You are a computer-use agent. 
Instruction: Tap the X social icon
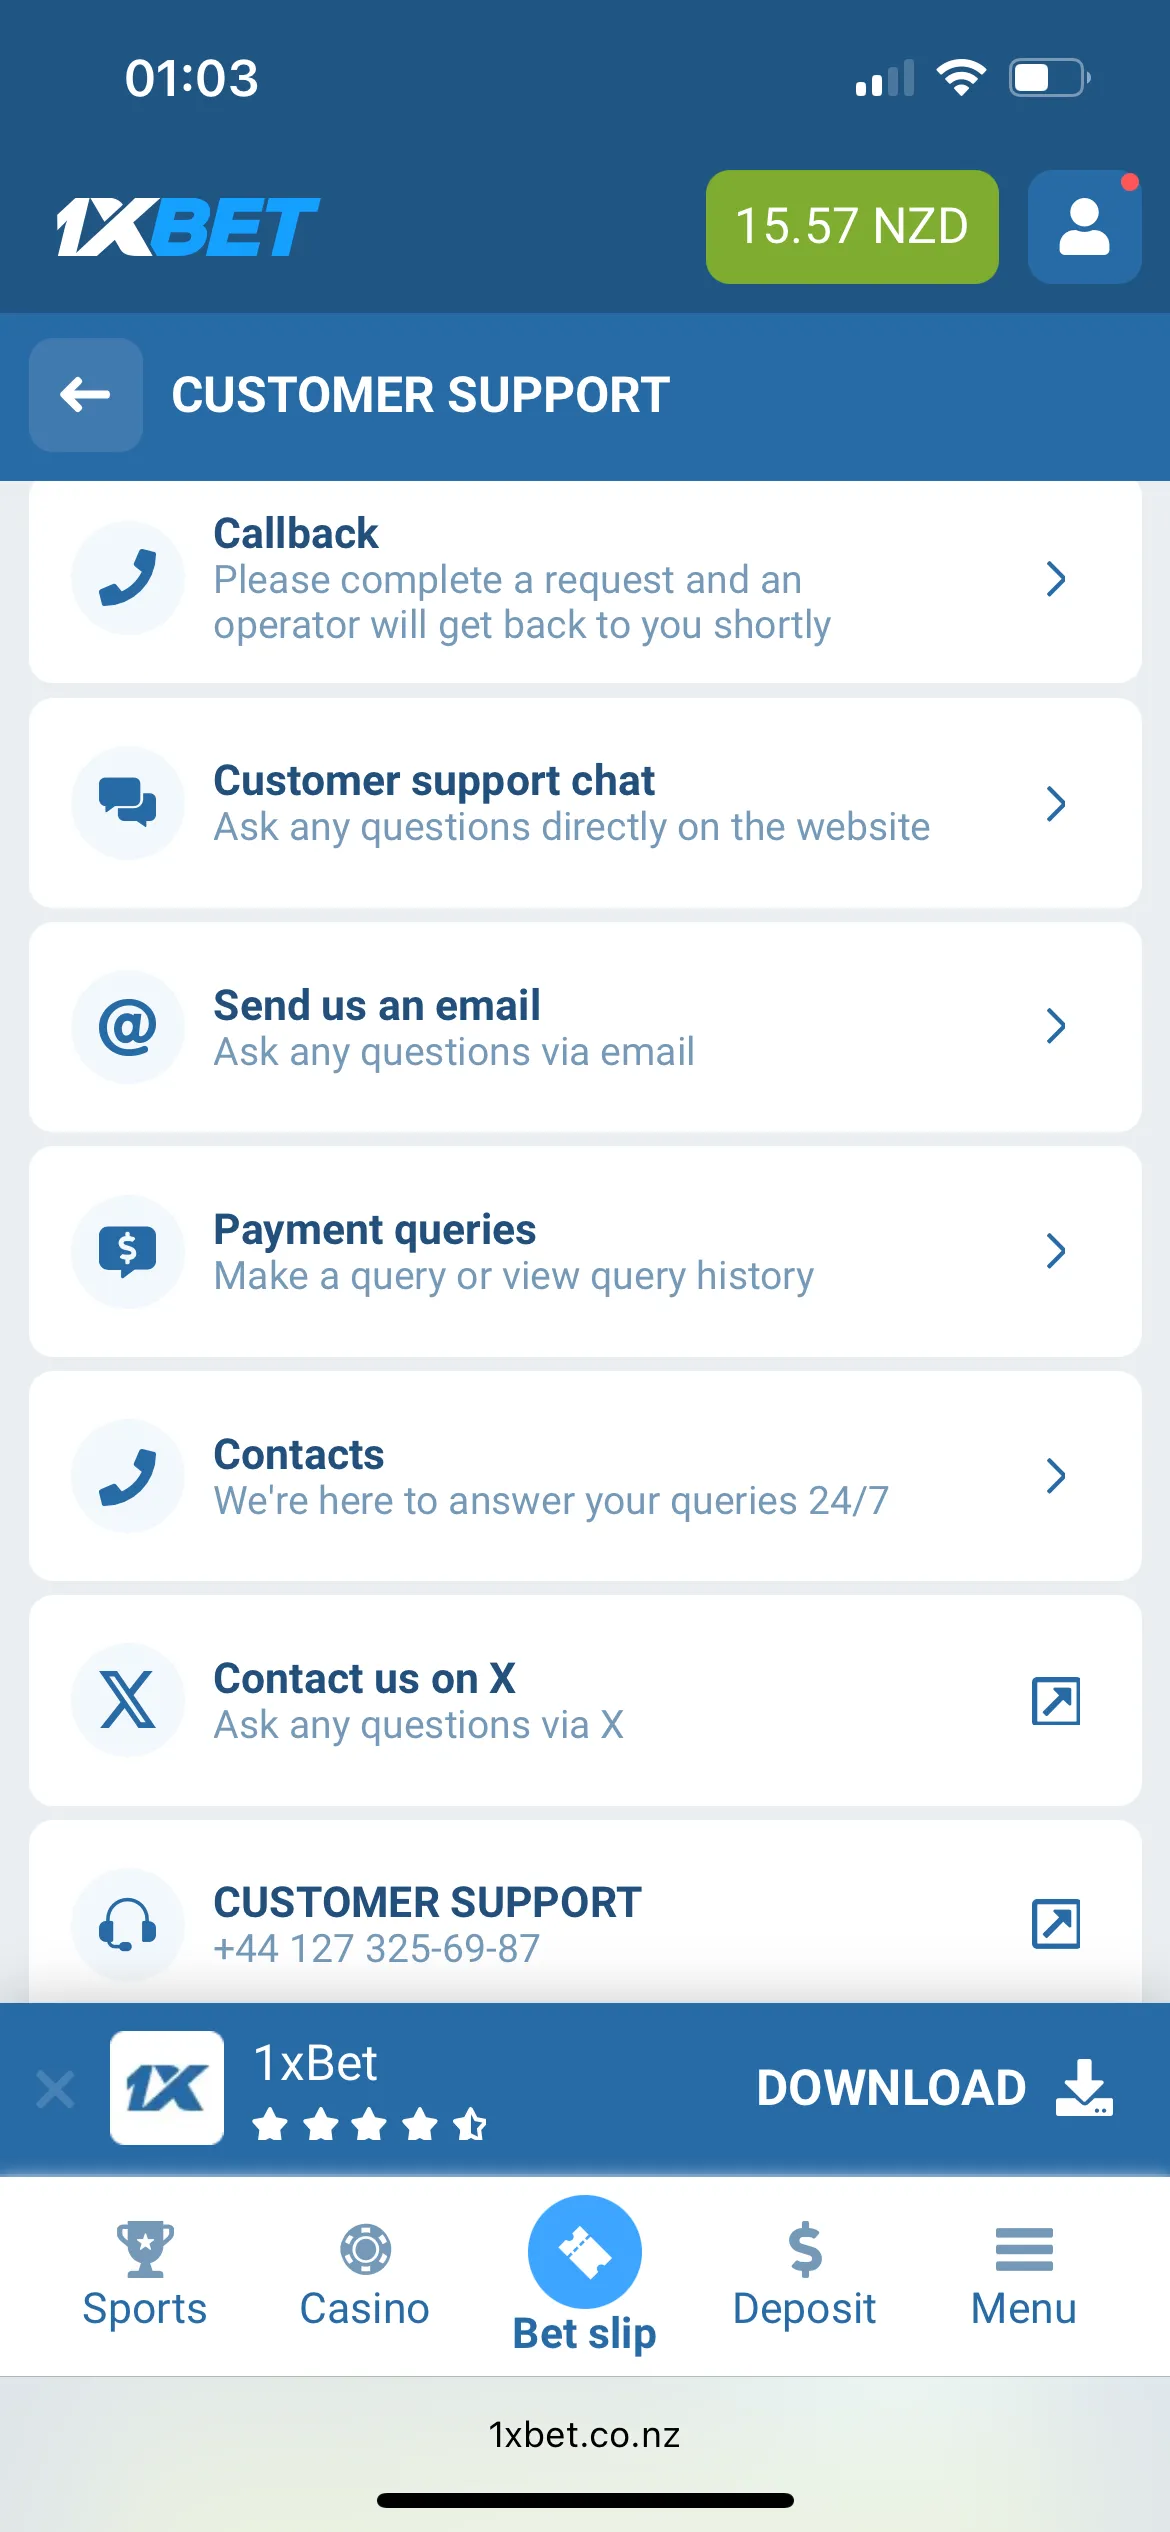pyautogui.click(x=128, y=1700)
